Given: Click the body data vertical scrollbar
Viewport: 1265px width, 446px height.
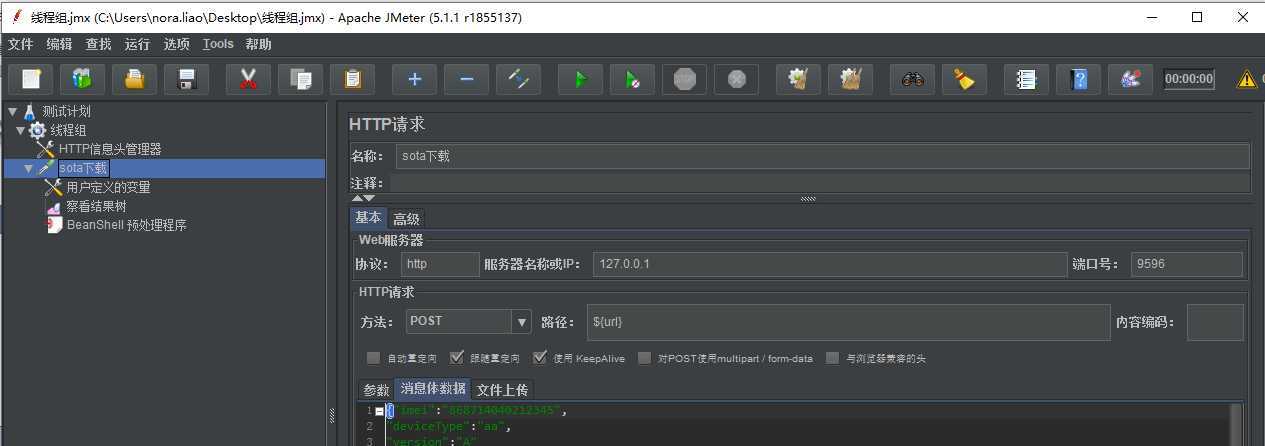Looking at the screenshot, I should (x=1237, y=424).
